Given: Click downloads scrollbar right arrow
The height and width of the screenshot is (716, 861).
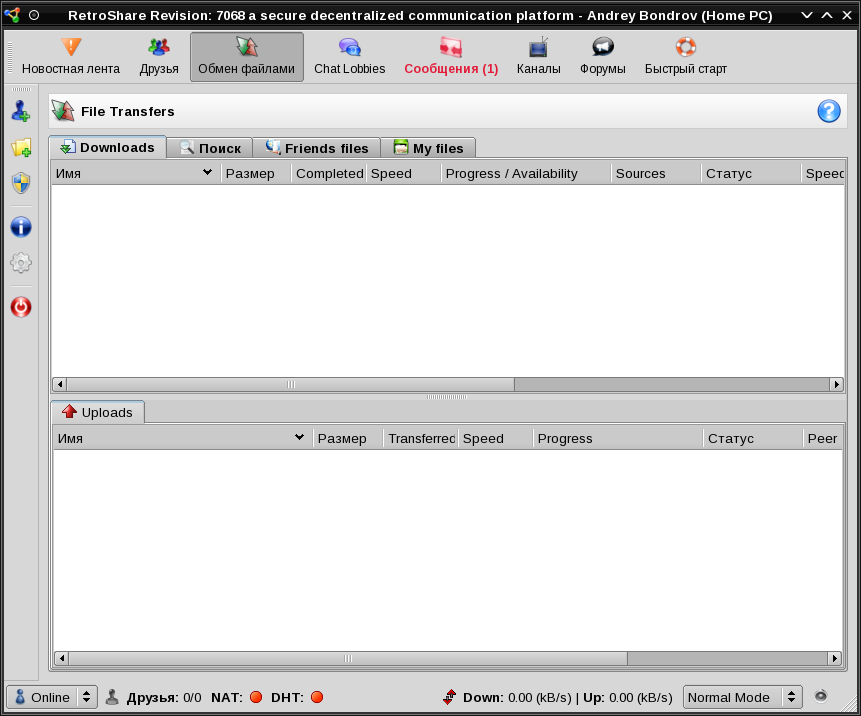Looking at the screenshot, I should (836, 384).
